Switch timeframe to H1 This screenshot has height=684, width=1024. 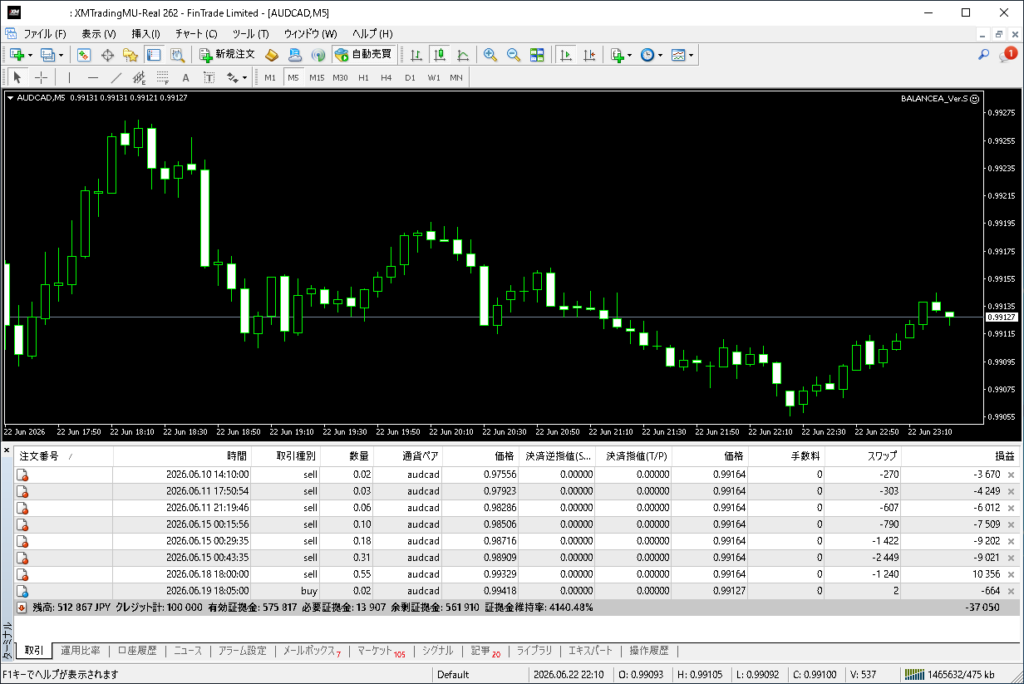pos(364,78)
